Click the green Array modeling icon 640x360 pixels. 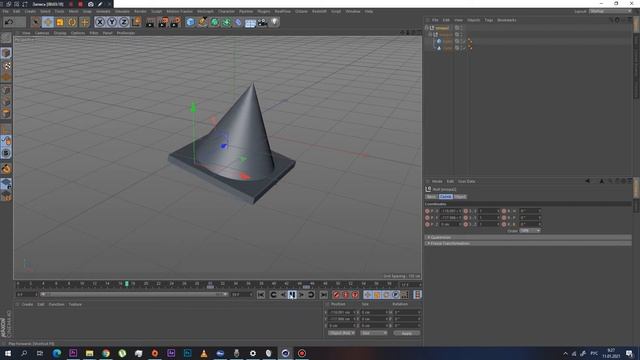(226, 22)
